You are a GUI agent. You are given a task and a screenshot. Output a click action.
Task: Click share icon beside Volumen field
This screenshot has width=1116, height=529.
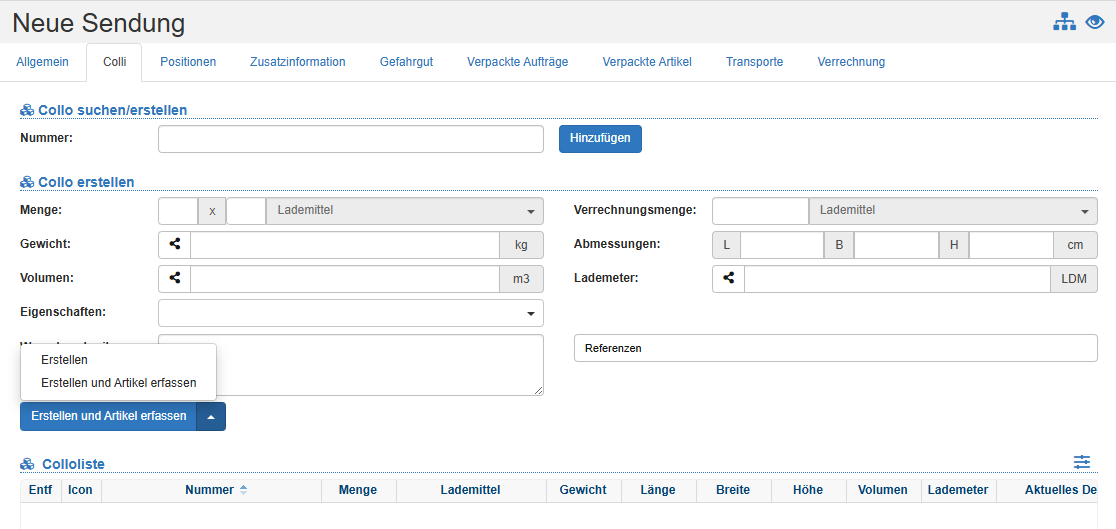(174, 279)
